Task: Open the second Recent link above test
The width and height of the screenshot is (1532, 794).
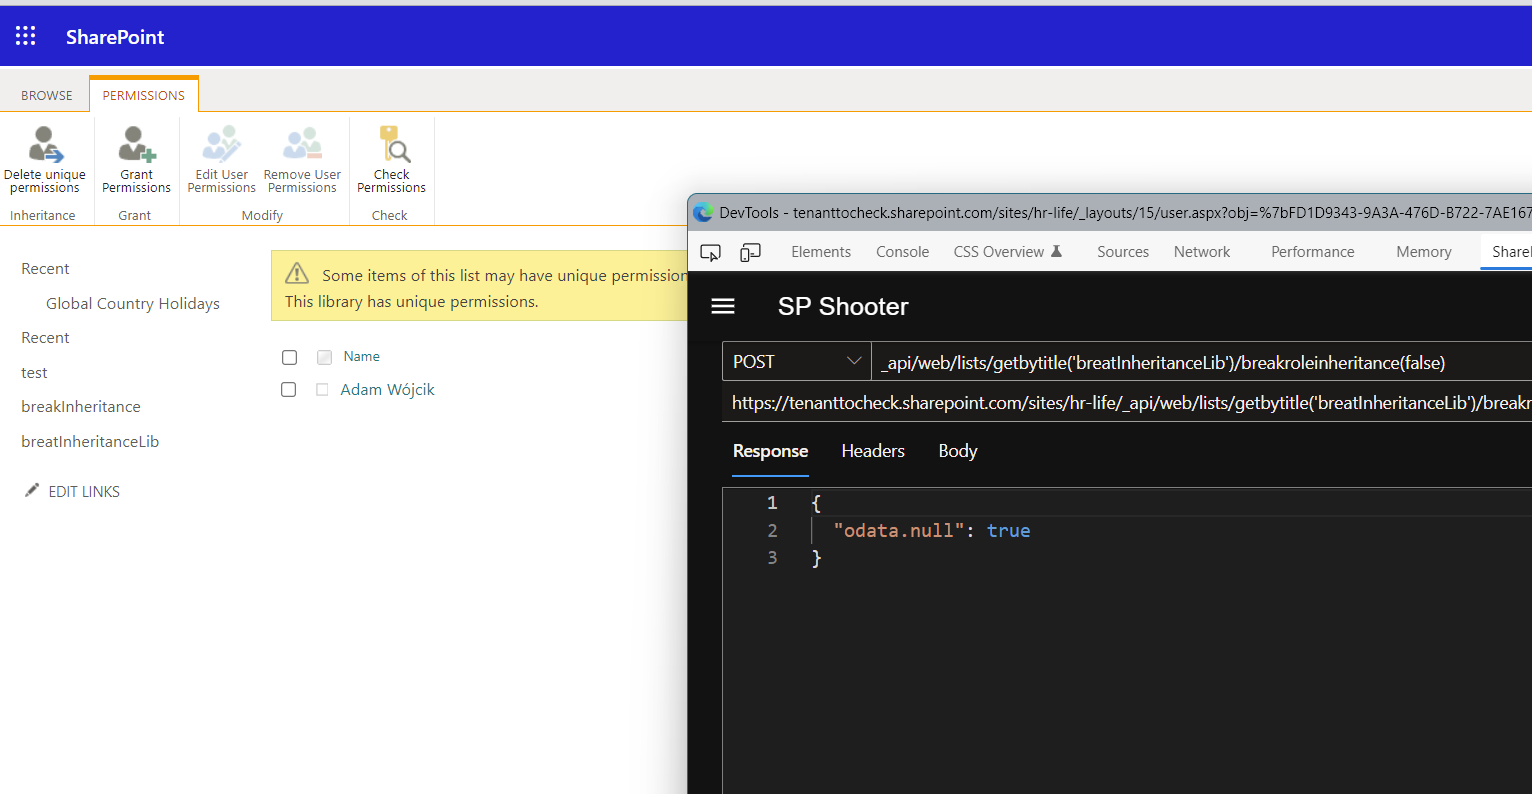Action: 45,338
